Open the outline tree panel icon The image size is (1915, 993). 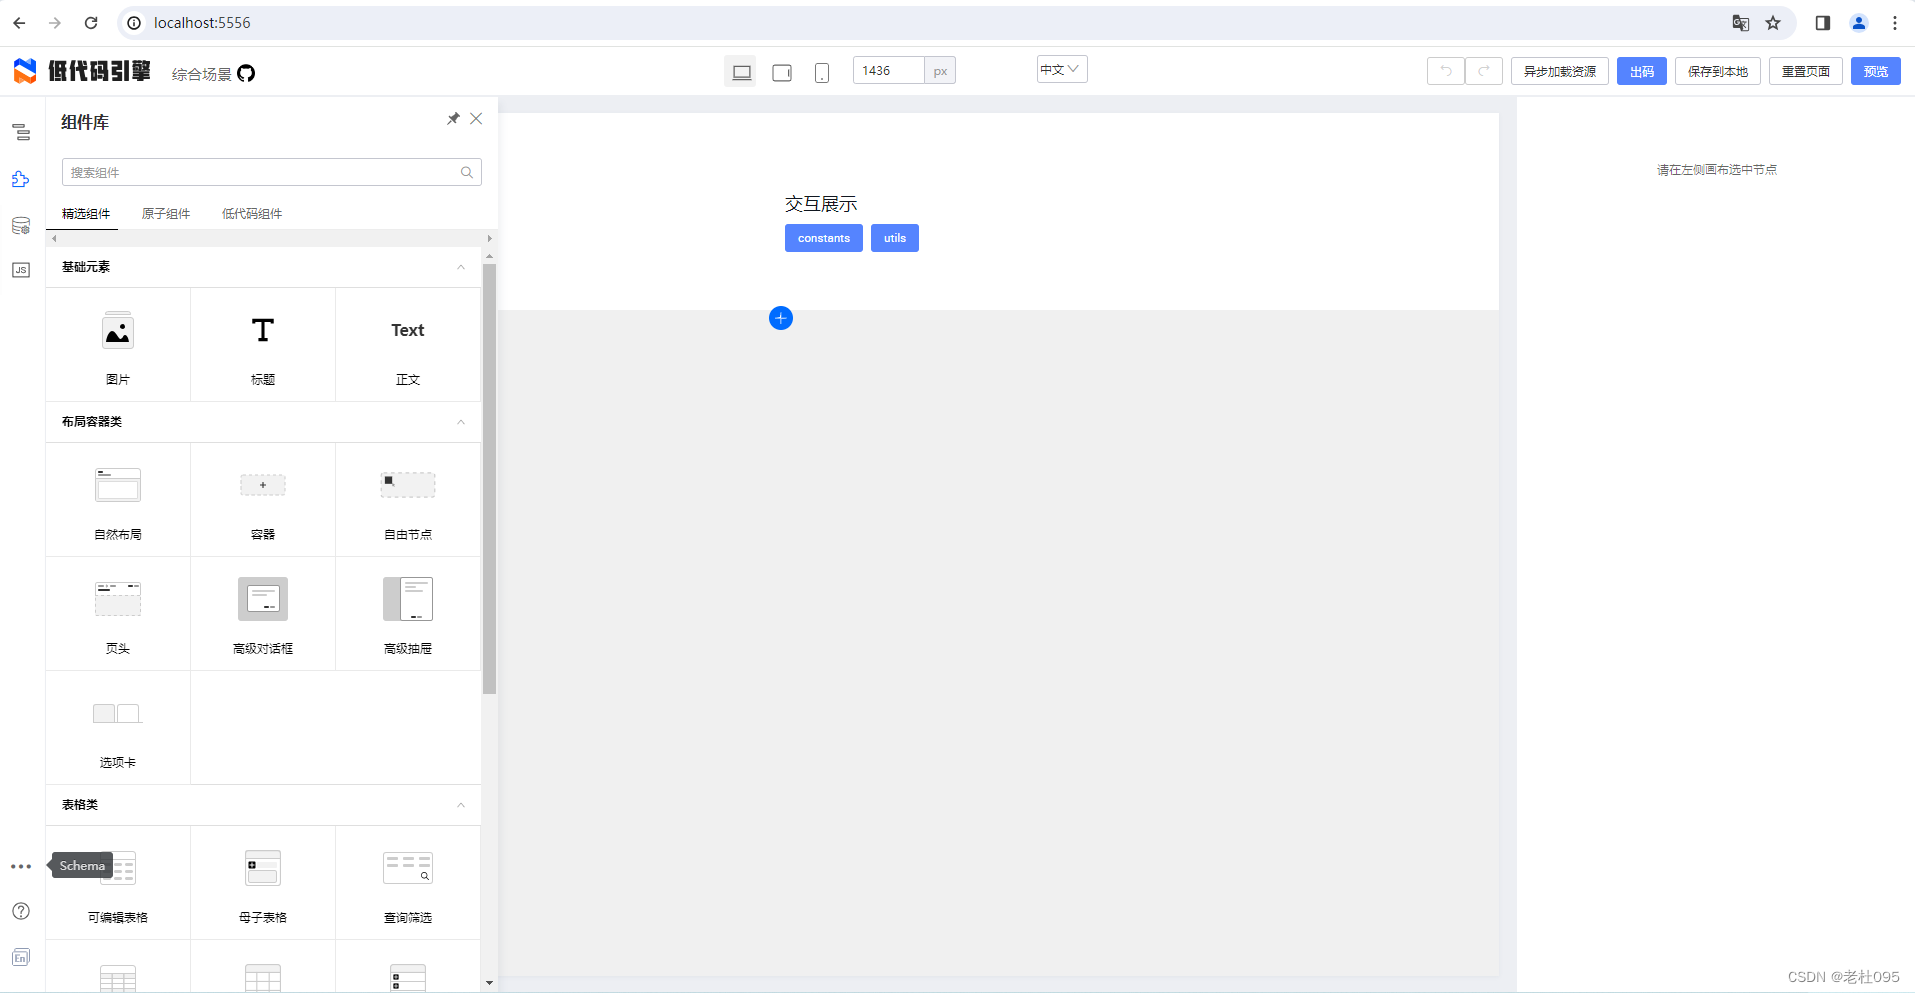(21, 132)
